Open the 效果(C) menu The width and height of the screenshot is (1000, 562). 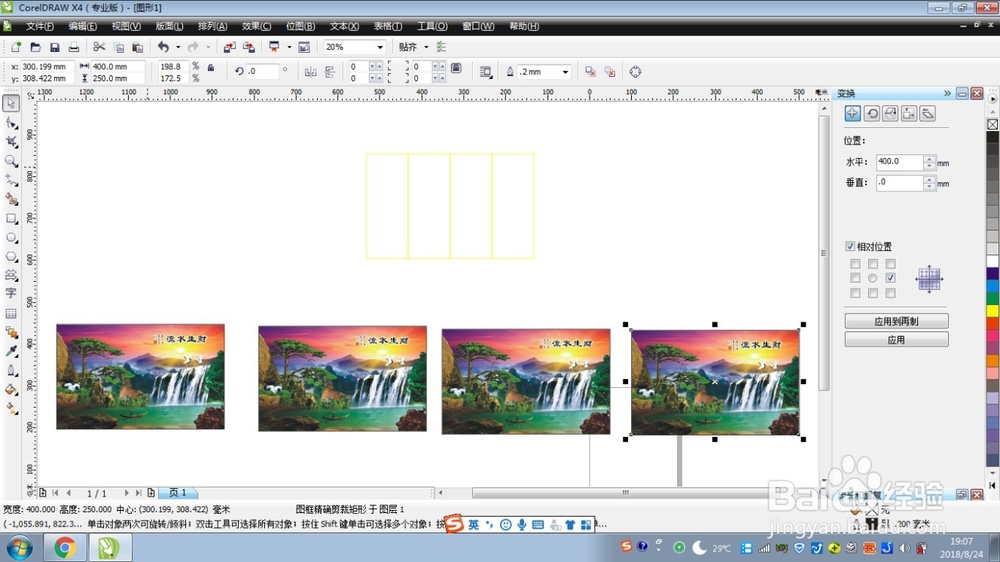256,26
